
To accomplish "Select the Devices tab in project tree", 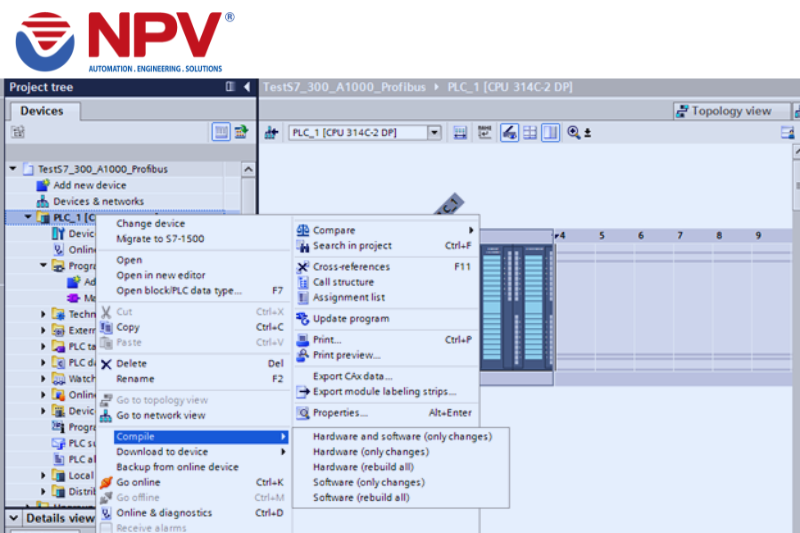I will coord(41,111).
